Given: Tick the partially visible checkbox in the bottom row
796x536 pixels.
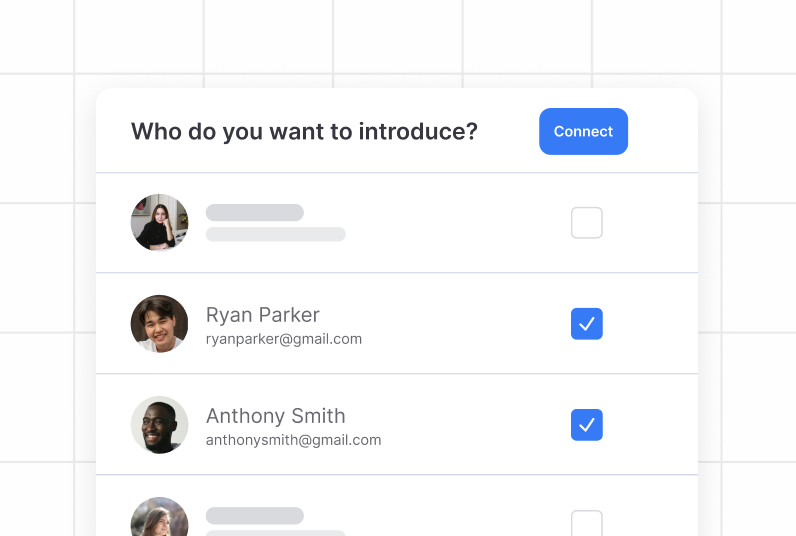Looking at the screenshot, I should coord(587,523).
